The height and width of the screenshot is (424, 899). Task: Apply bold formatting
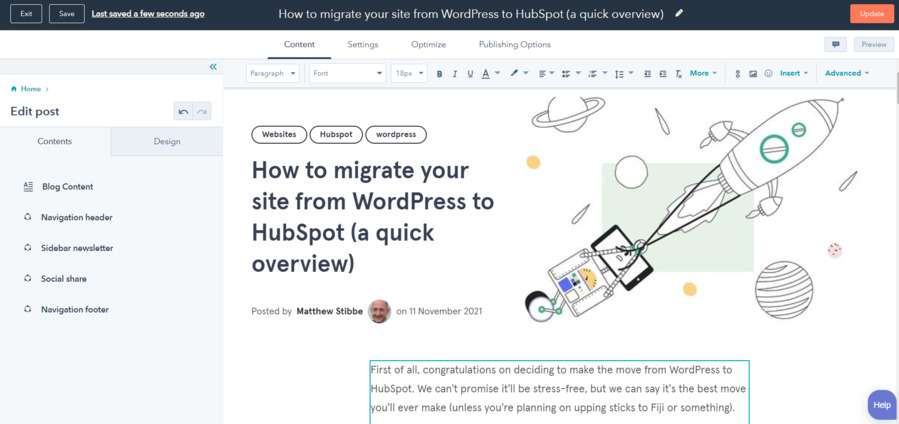pos(440,74)
